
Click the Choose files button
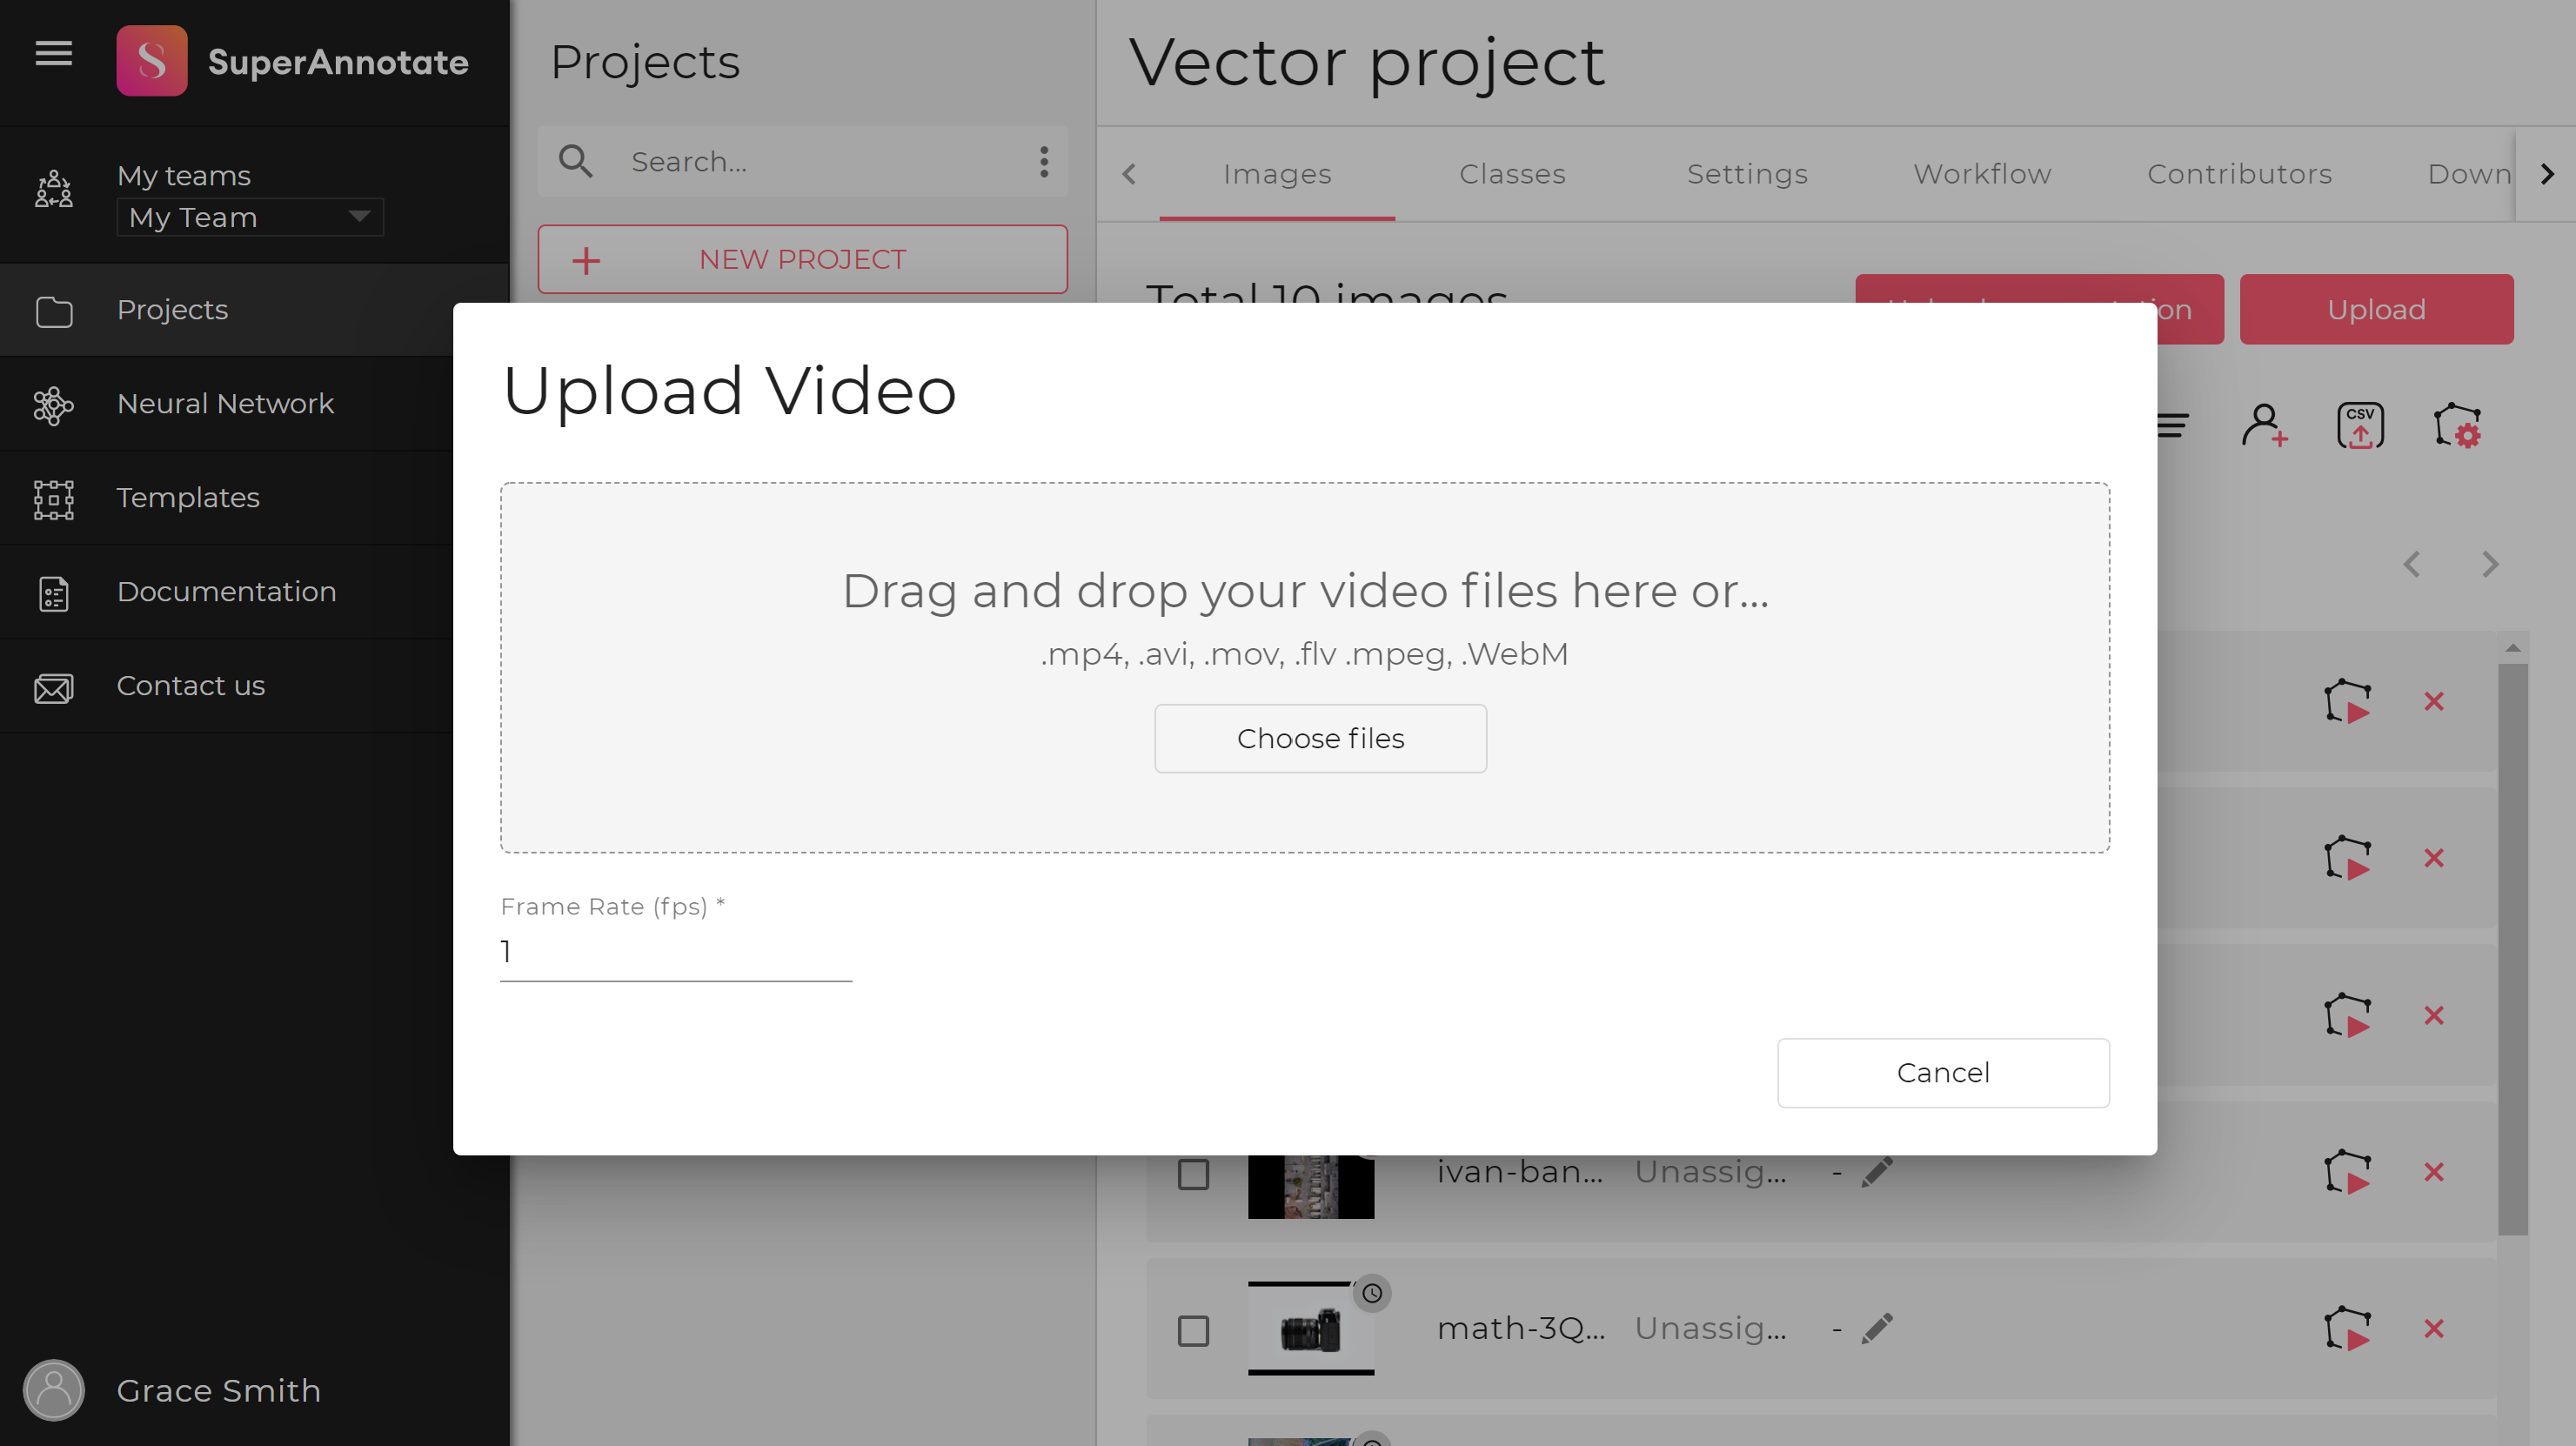point(1320,739)
